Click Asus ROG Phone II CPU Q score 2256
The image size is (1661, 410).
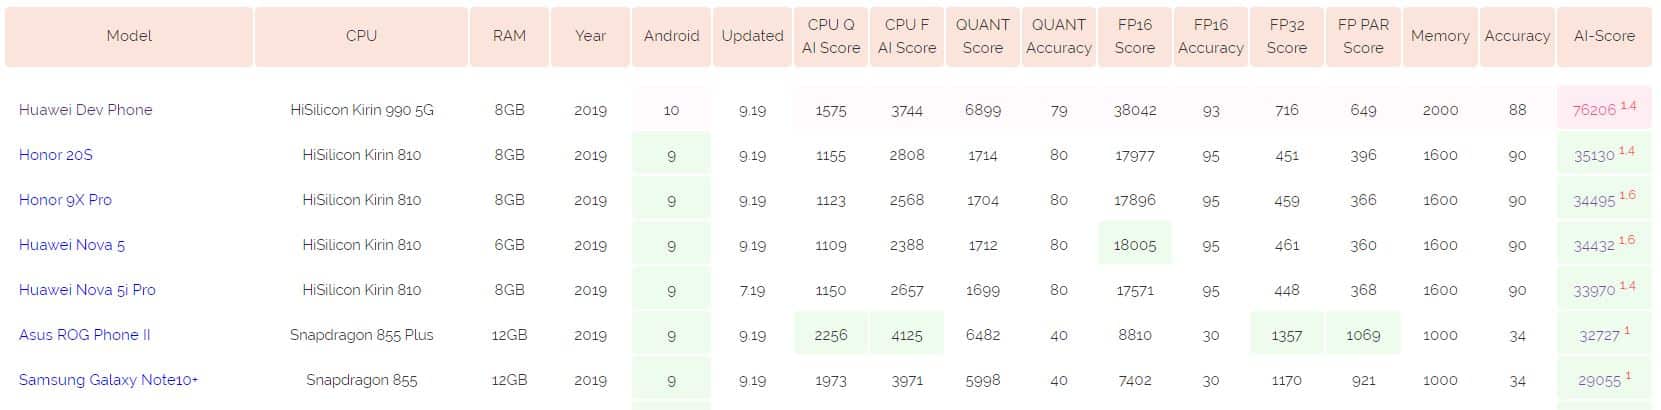pos(831,335)
